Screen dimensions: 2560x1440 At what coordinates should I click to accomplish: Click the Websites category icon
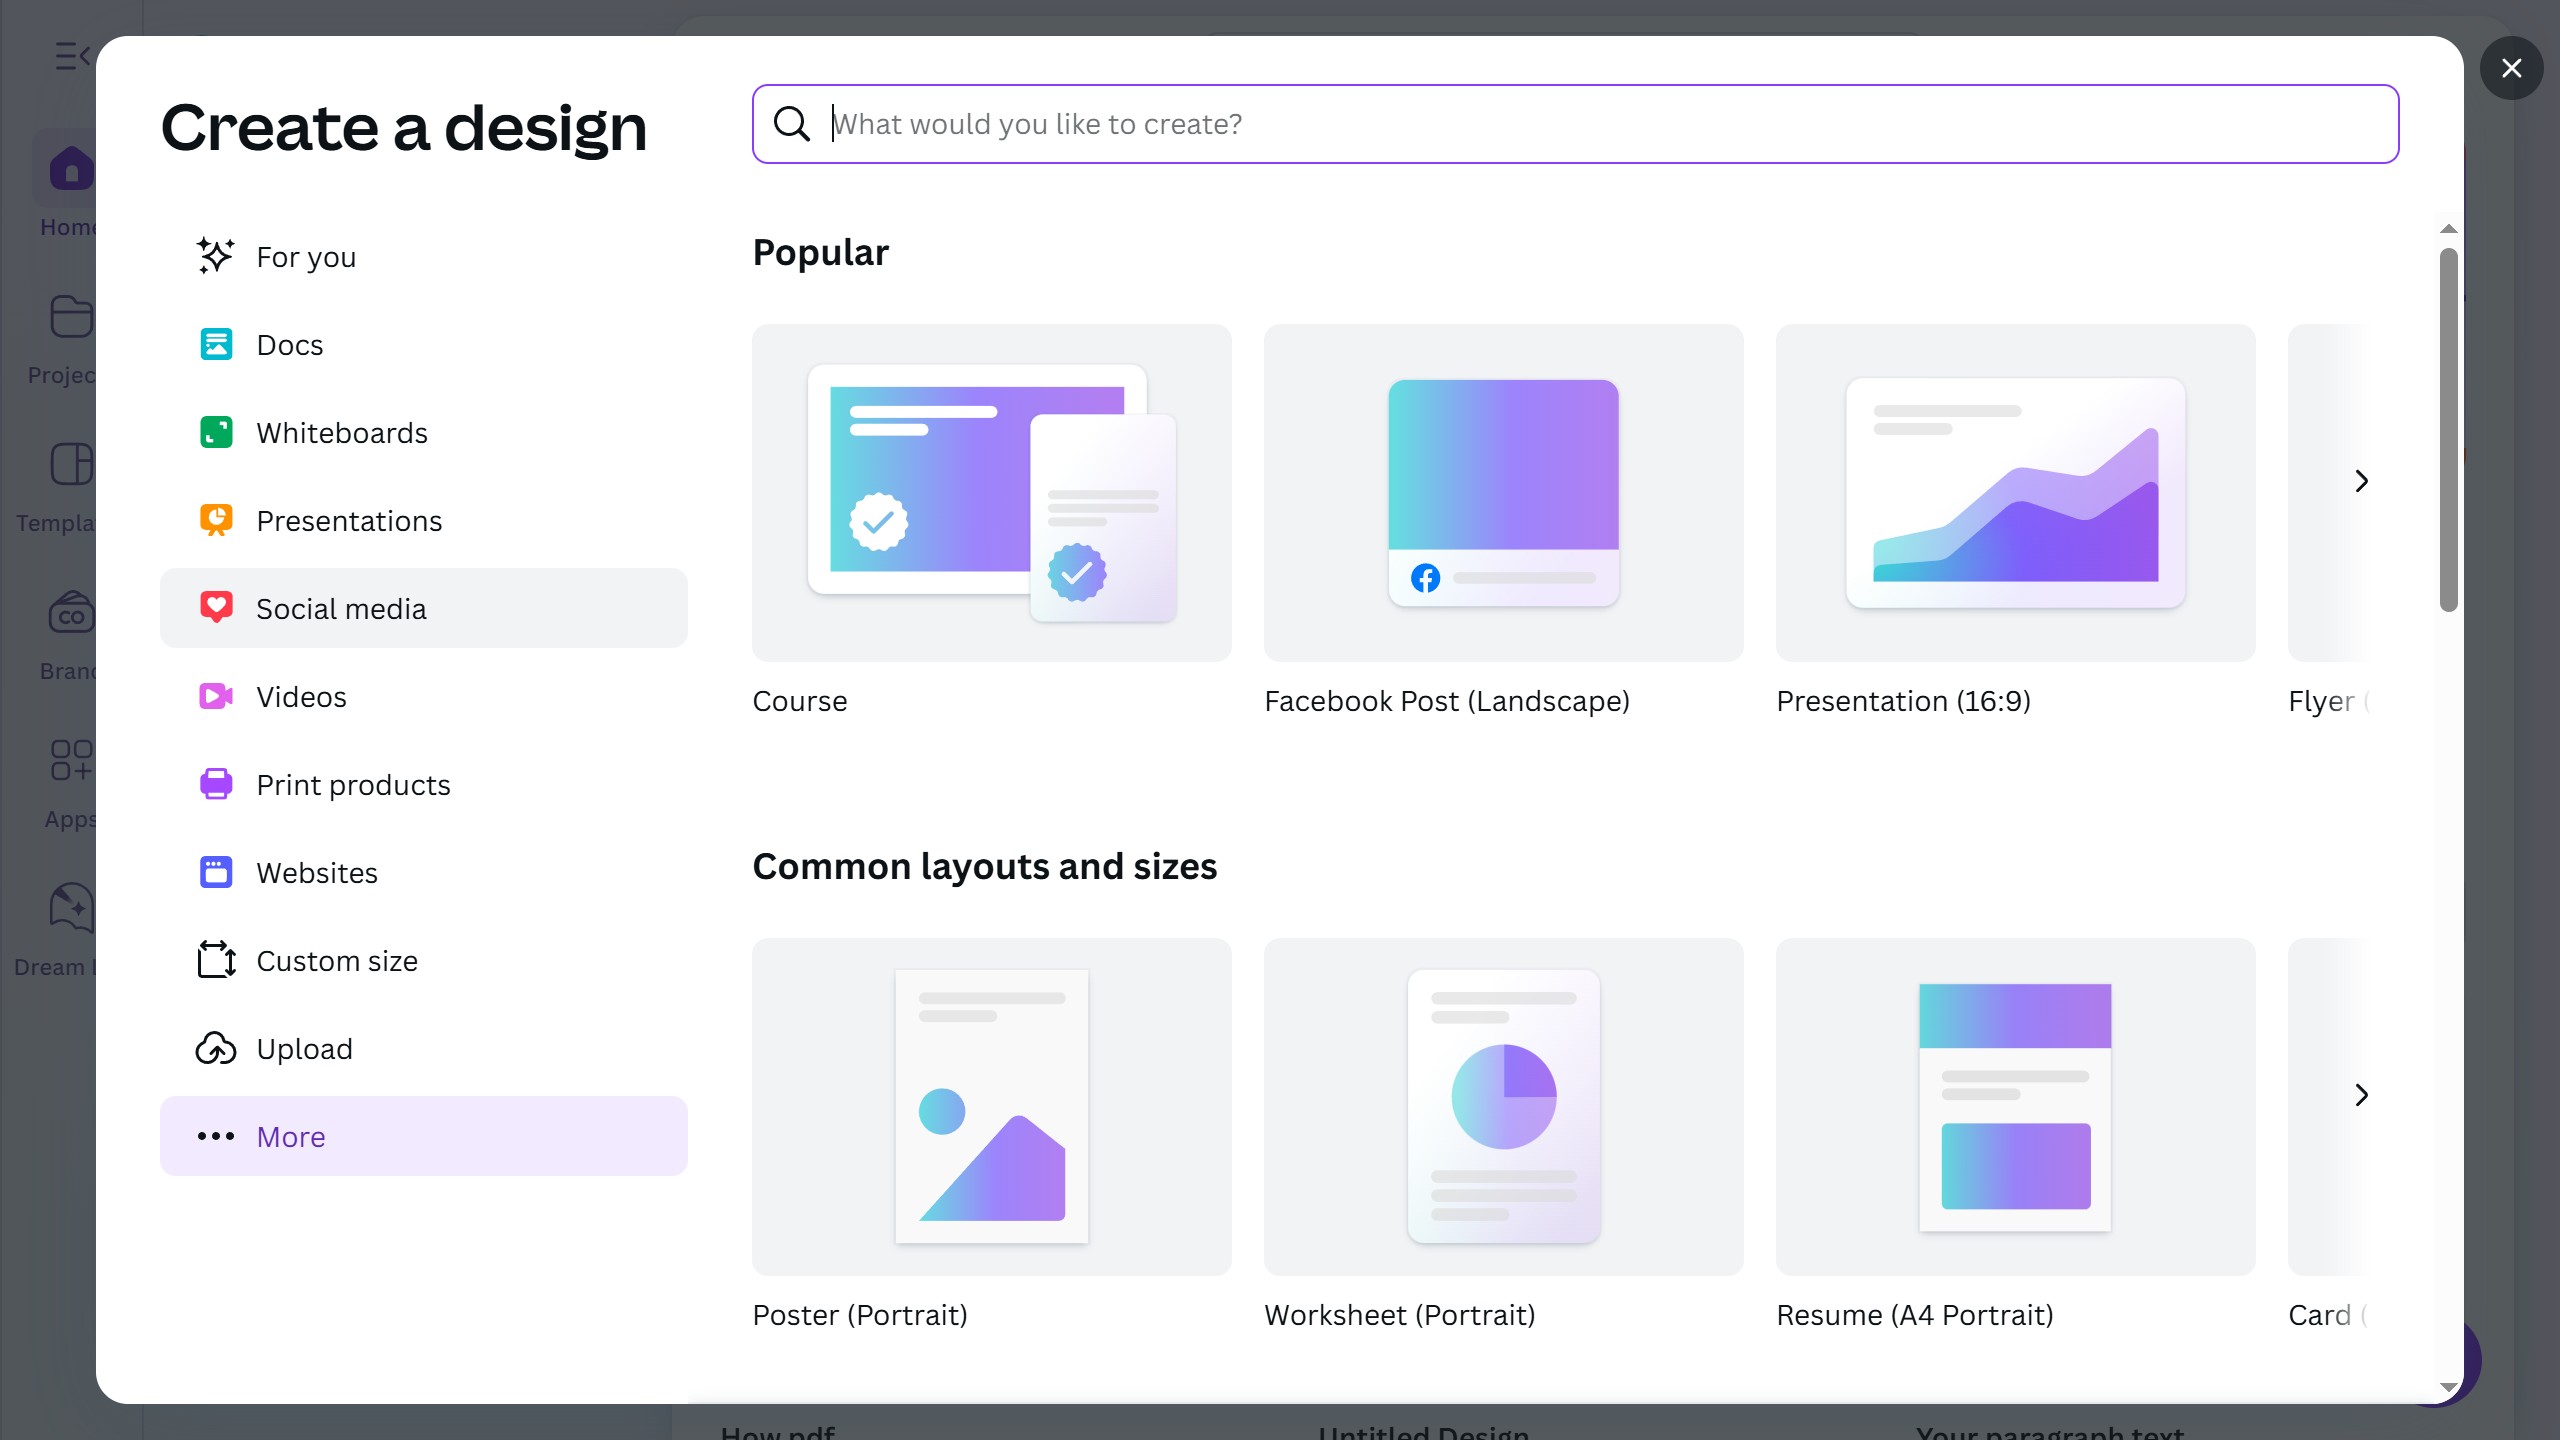(215, 872)
